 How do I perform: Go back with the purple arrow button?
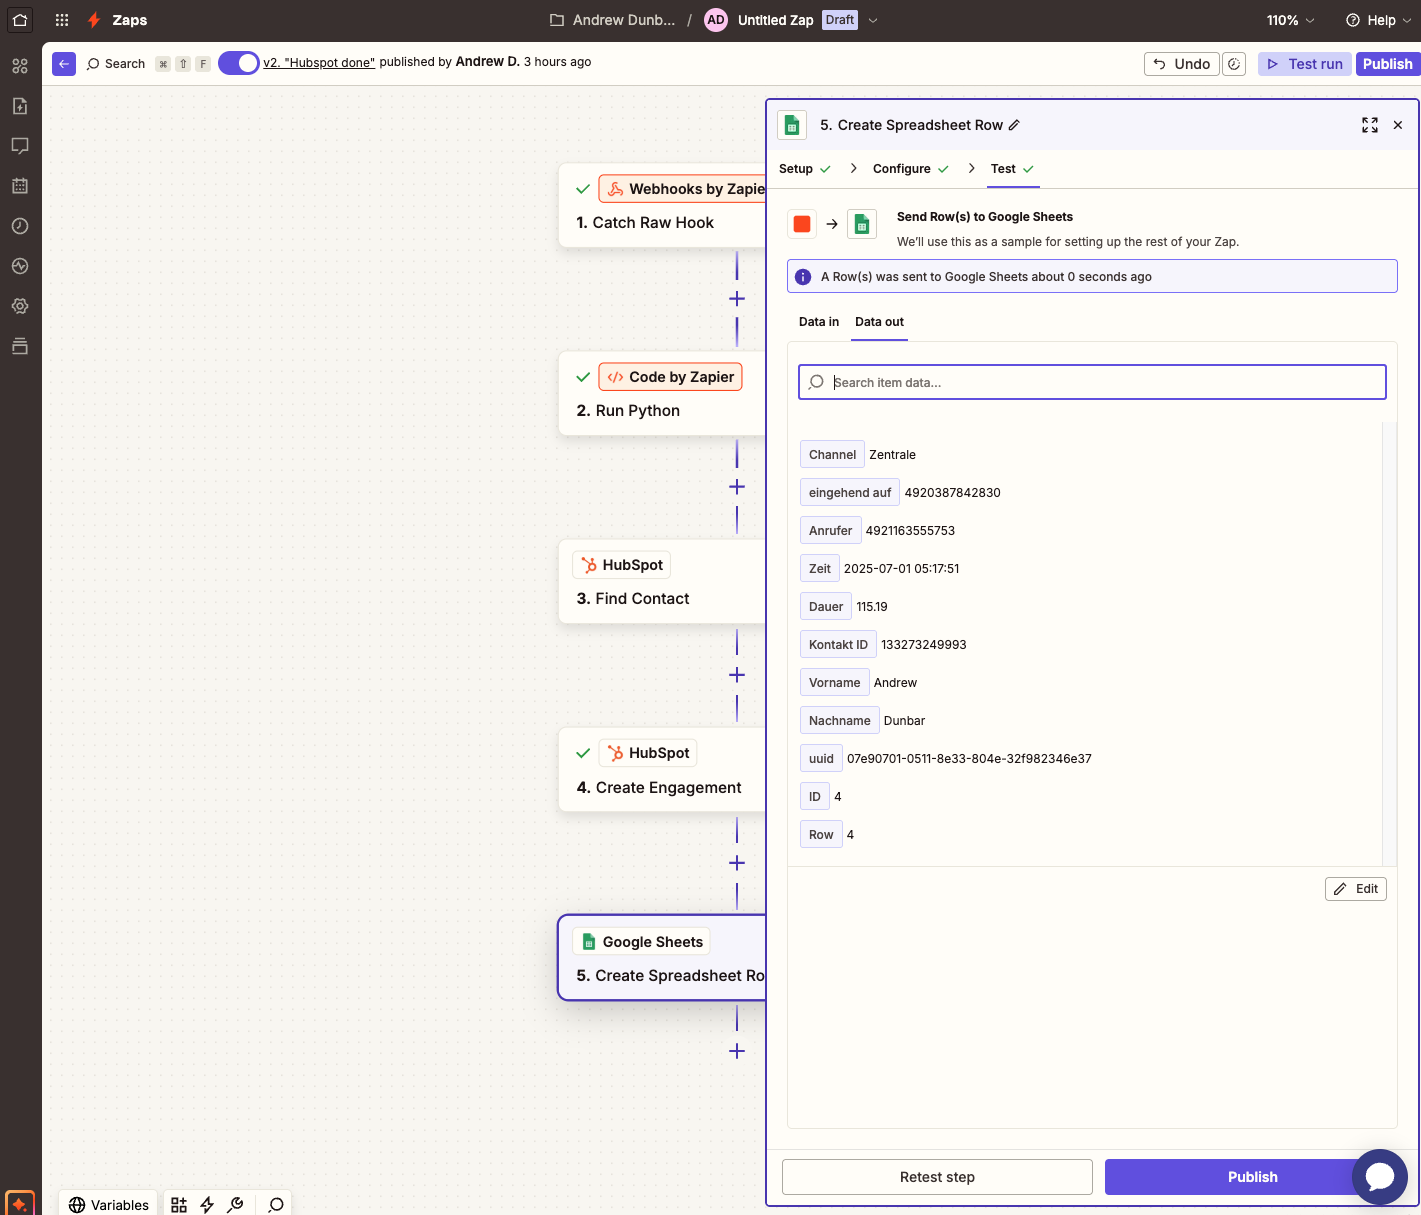tap(64, 64)
